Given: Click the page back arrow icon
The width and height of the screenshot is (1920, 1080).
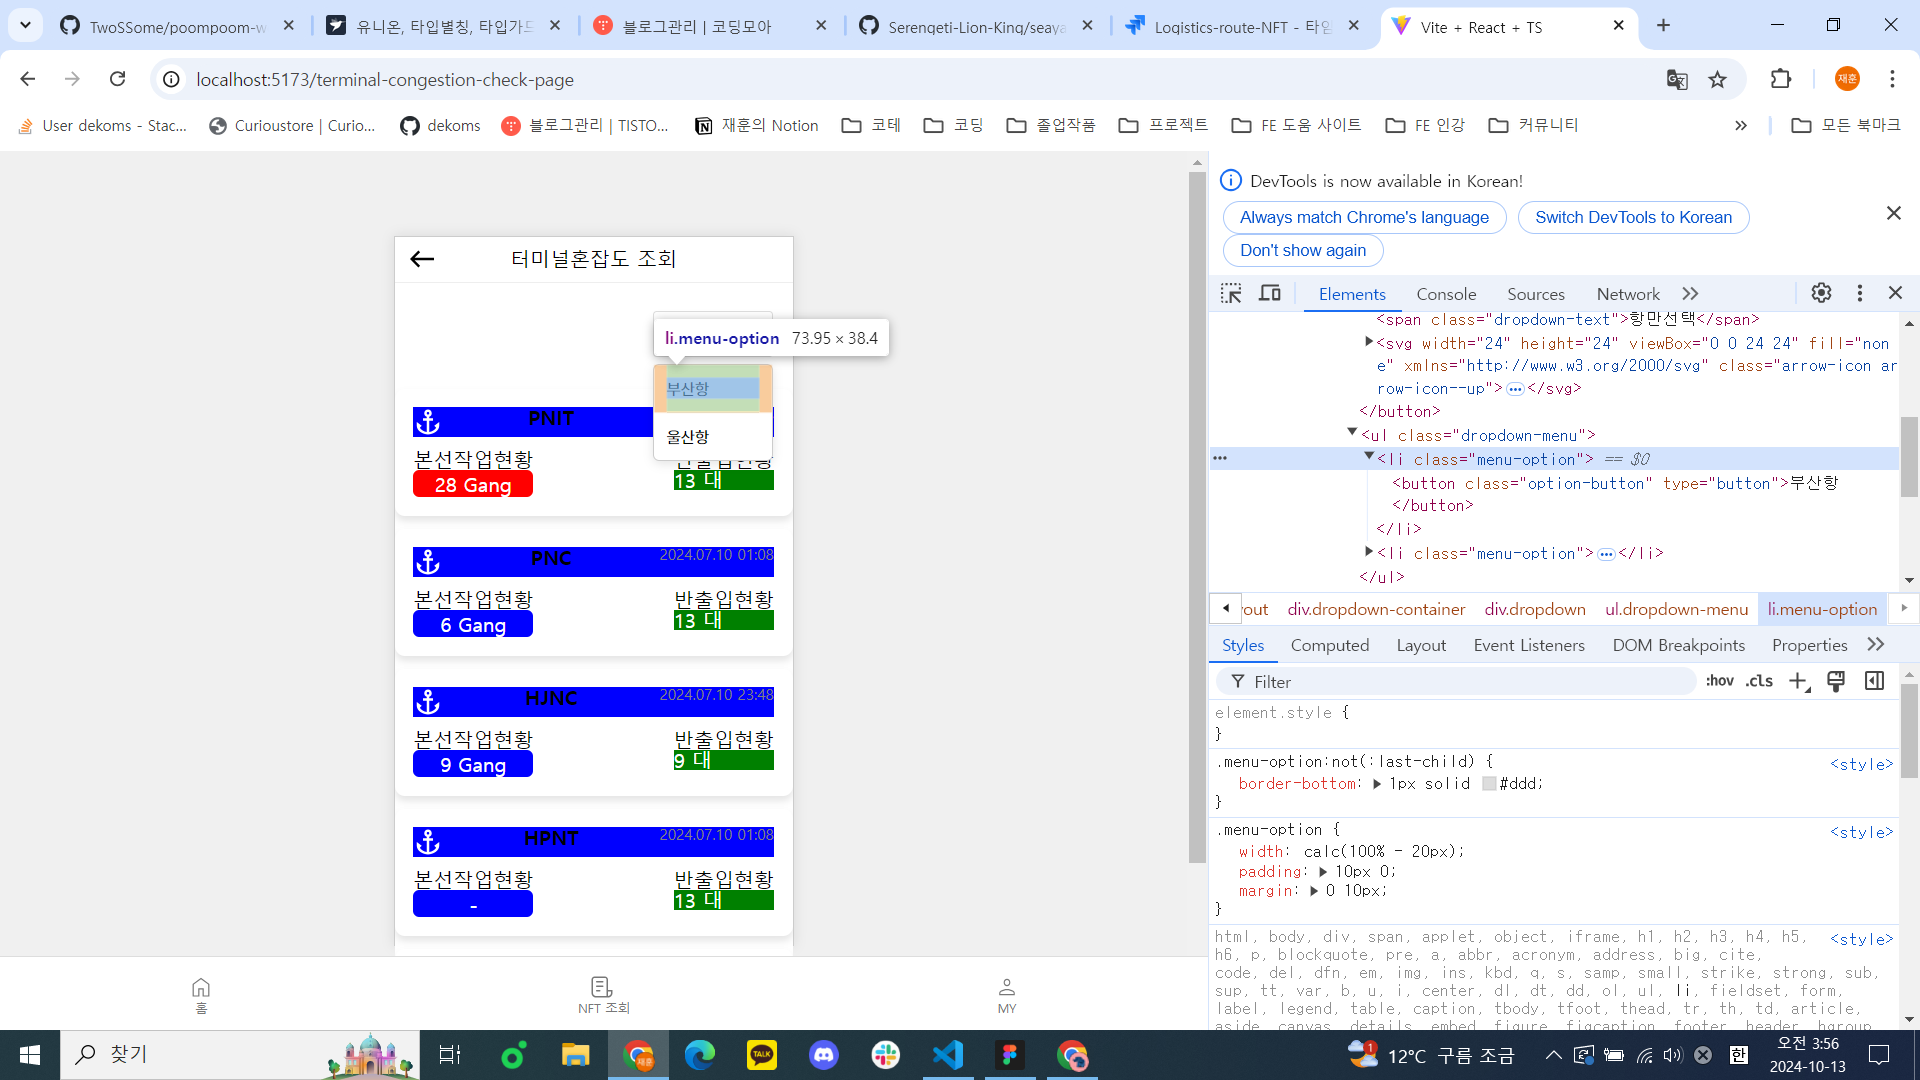Looking at the screenshot, I should 422,259.
